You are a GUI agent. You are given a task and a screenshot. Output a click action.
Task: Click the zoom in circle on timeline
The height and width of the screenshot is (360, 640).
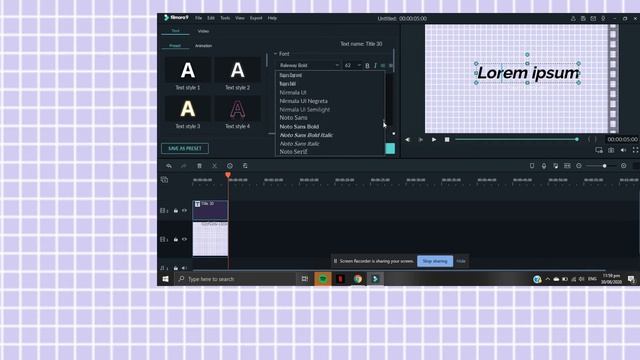point(623,166)
